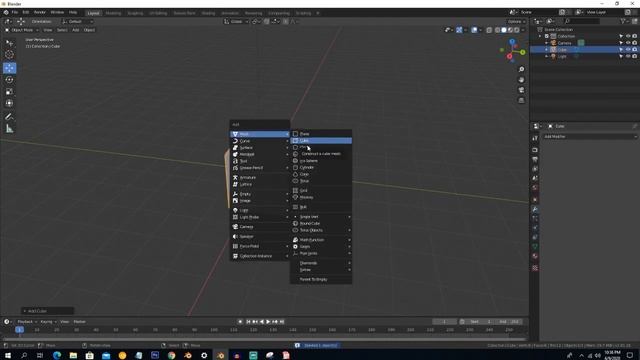The height and width of the screenshot is (360, 640).
Task: Activate the Transform tool
Action: (9, 103)
